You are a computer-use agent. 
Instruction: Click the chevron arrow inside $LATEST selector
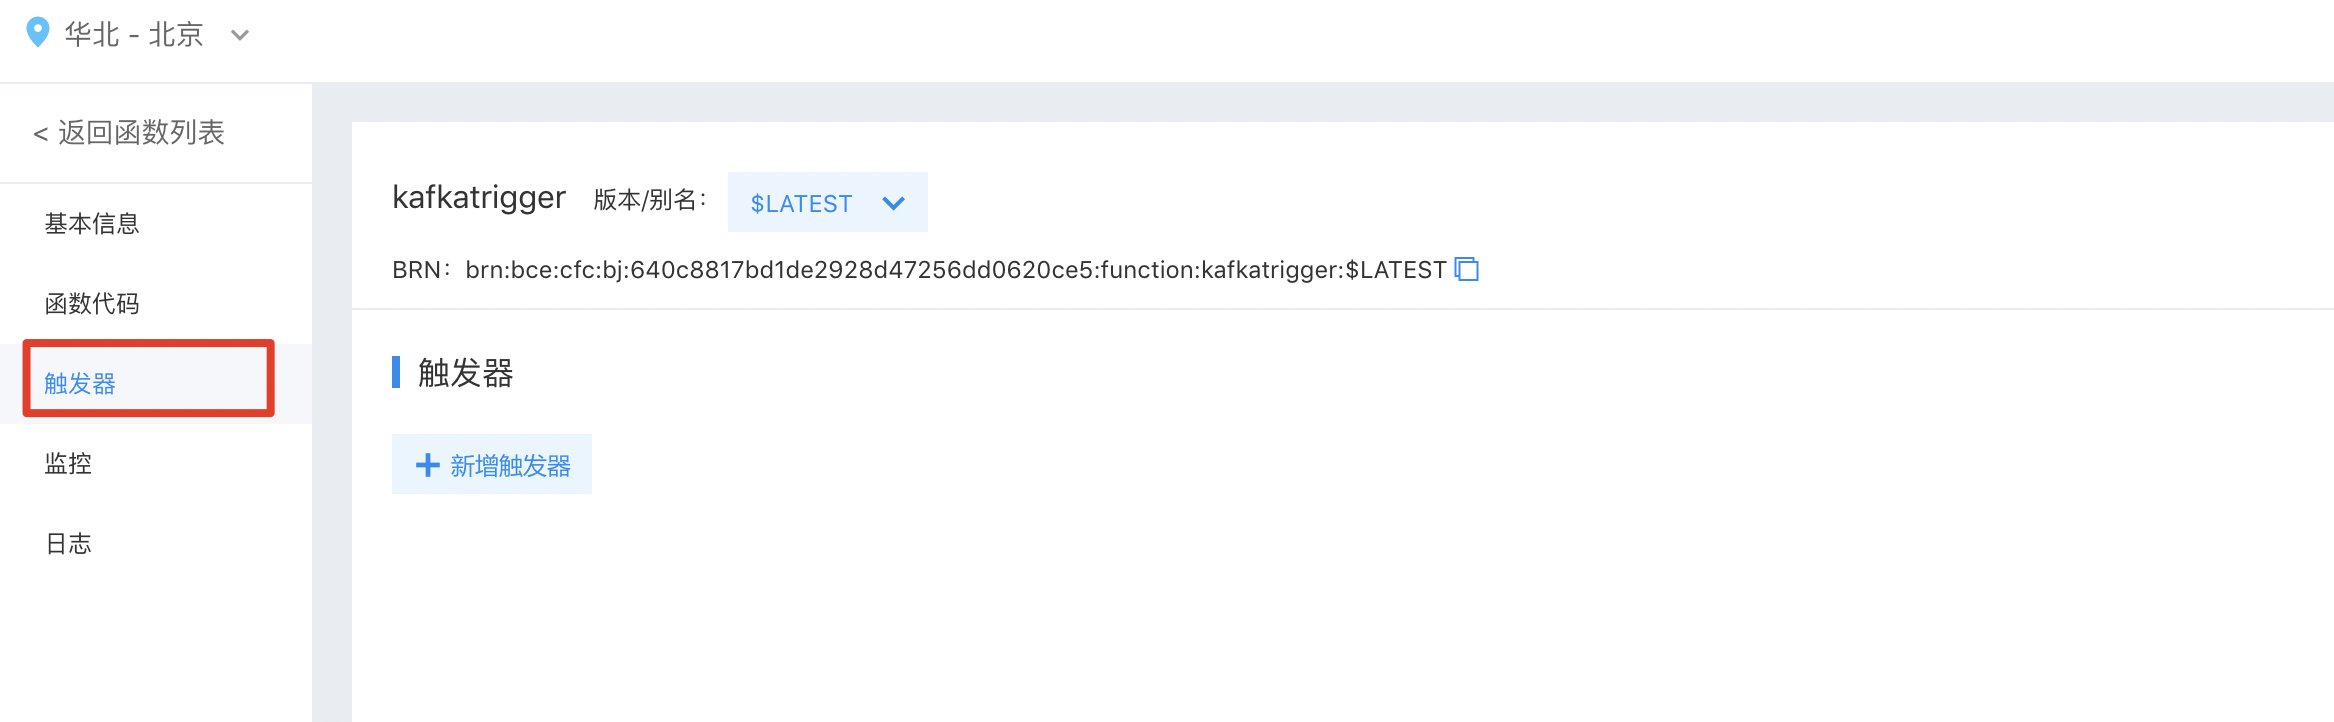coord(893,203)
